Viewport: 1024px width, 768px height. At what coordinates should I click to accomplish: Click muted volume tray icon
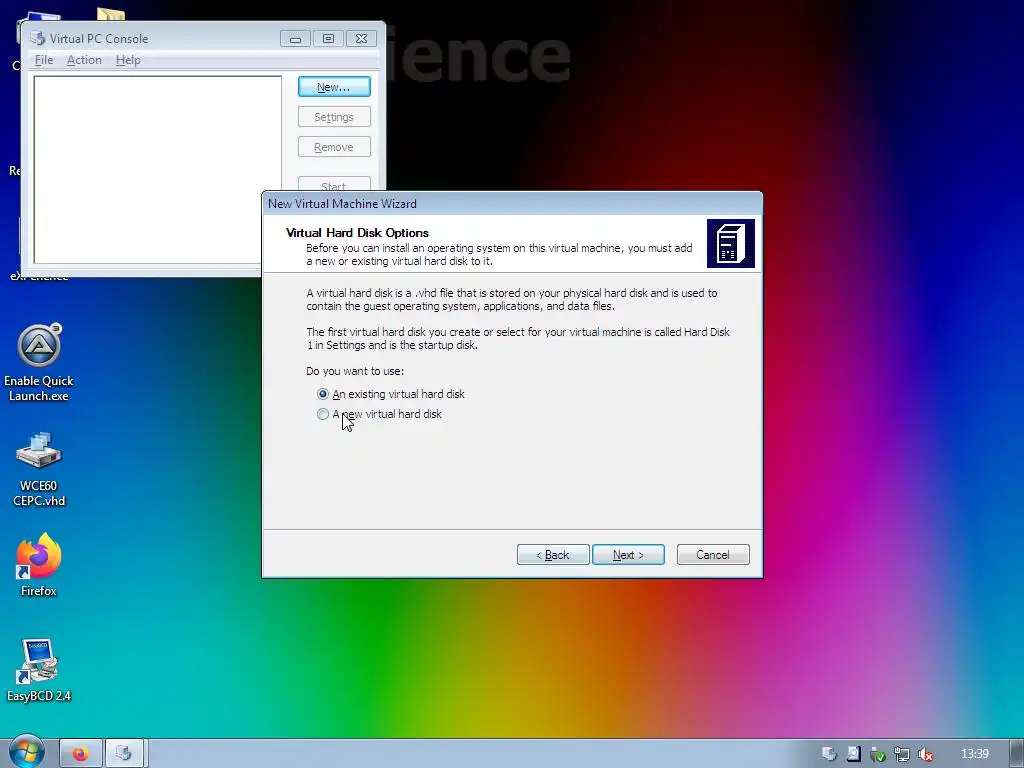click(x=925, y=754)
